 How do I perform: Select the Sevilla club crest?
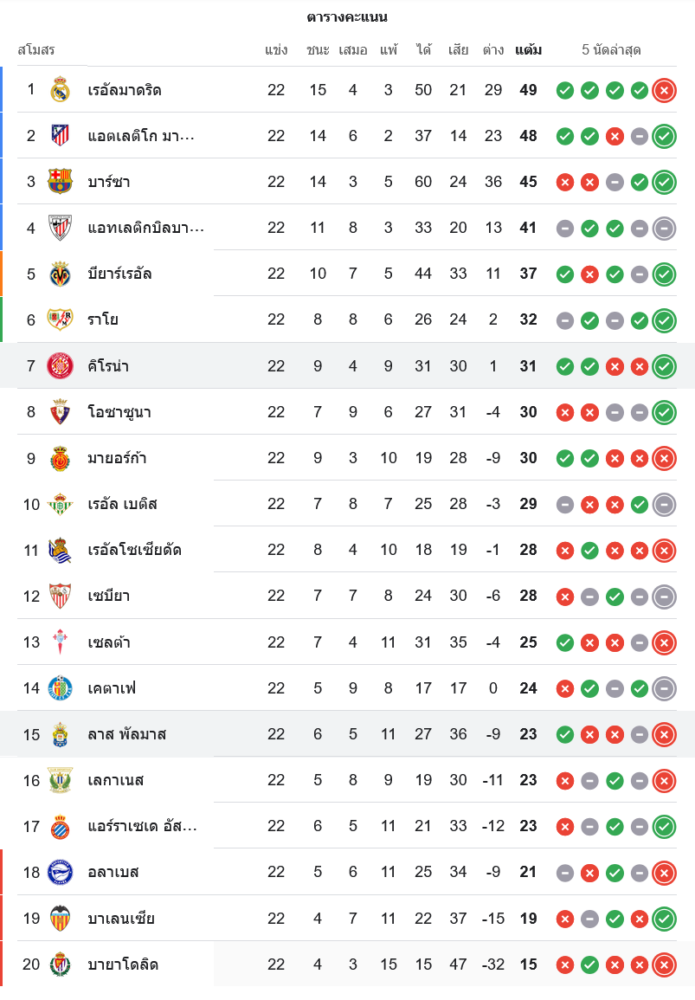point(60,596)
